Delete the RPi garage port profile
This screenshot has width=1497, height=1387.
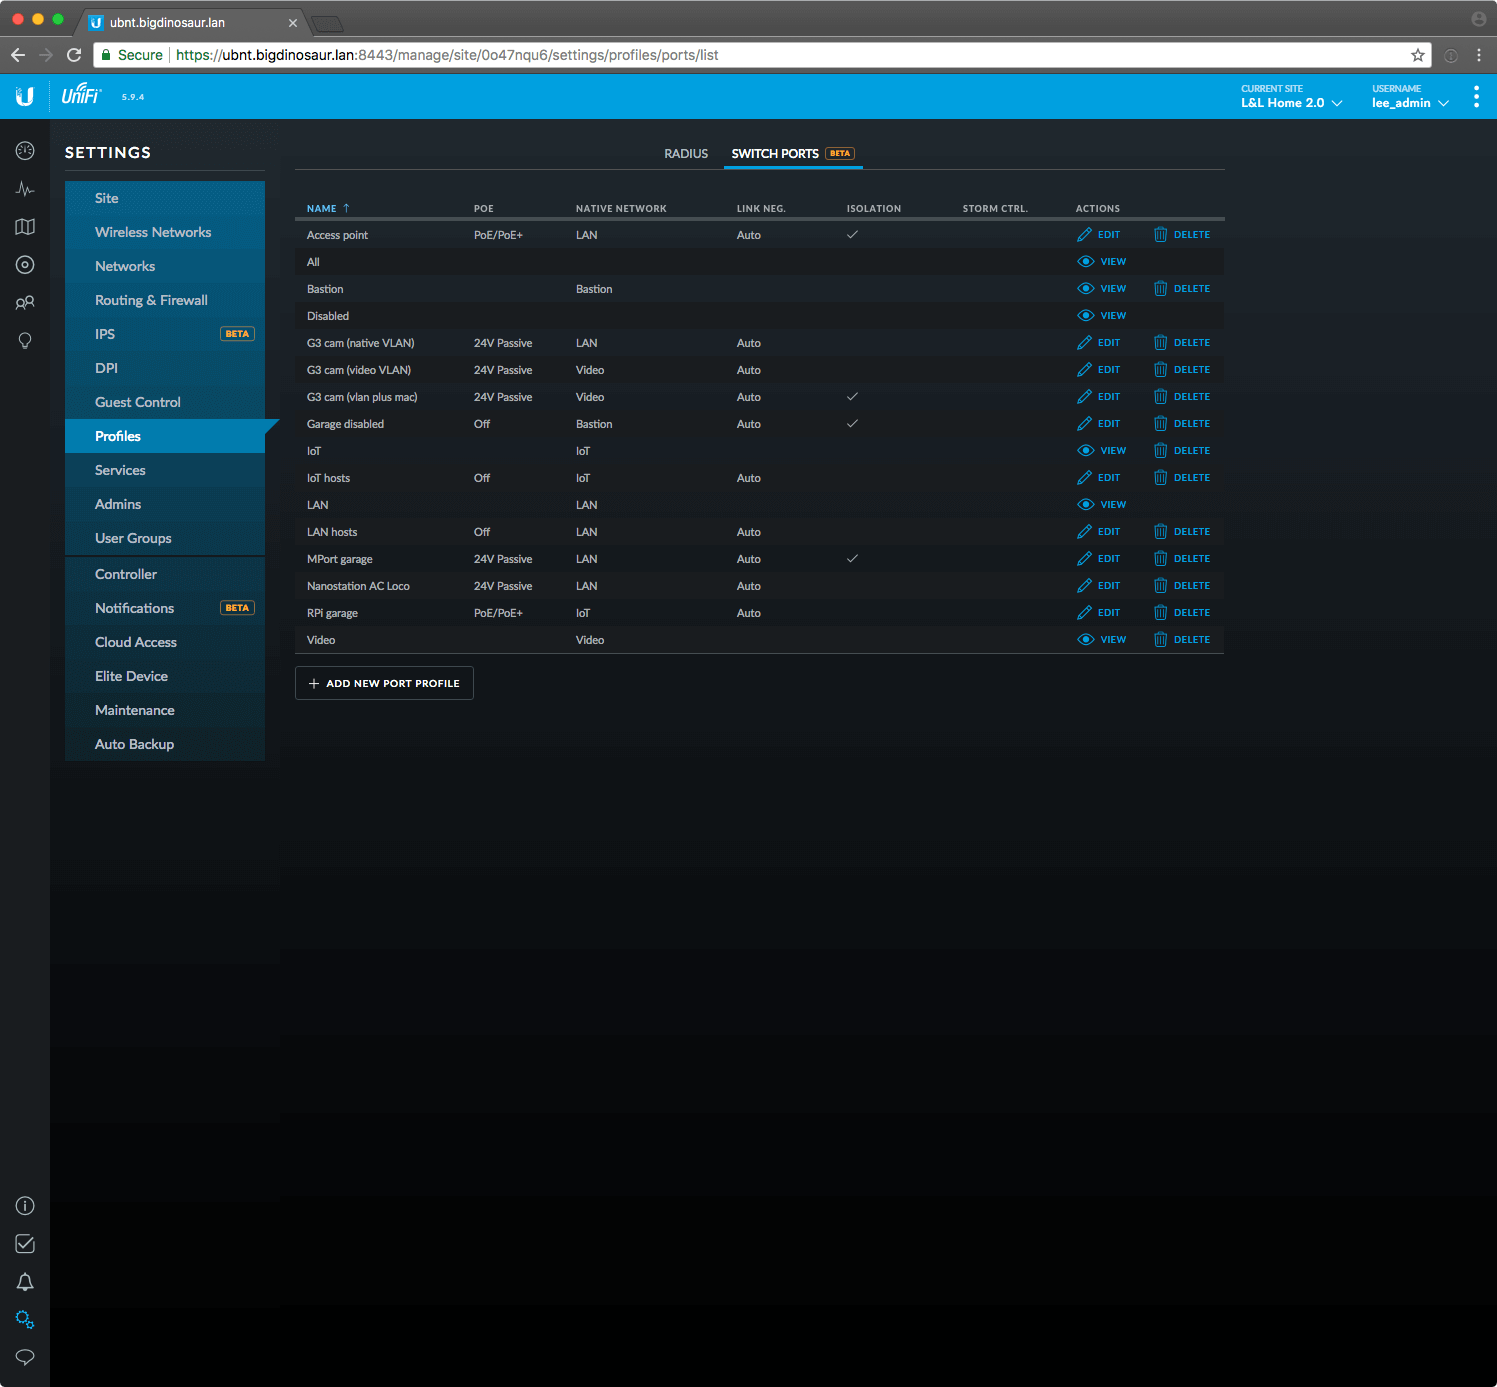[1182, 613]
